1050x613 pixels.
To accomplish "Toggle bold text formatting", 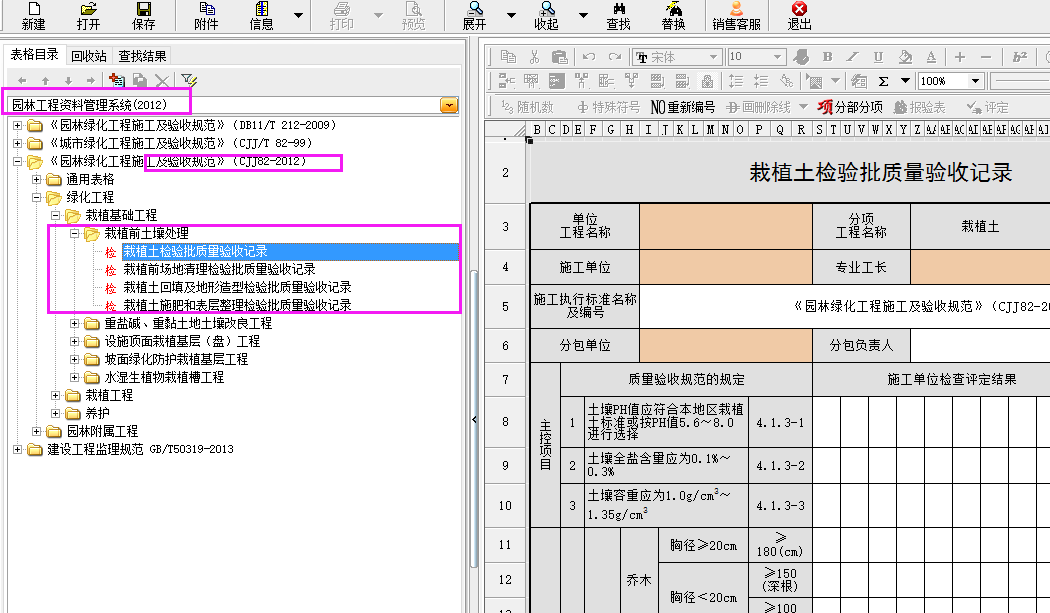I will click(827, 57).
